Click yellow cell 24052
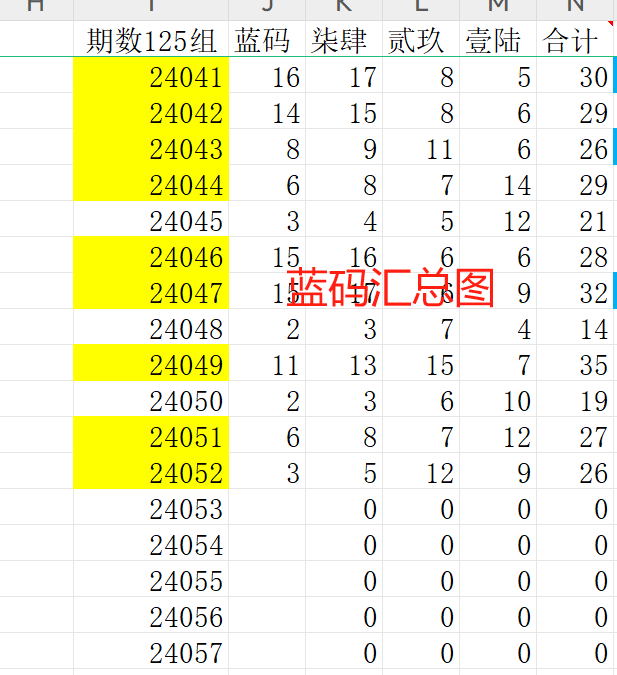 tap(151, 471)
